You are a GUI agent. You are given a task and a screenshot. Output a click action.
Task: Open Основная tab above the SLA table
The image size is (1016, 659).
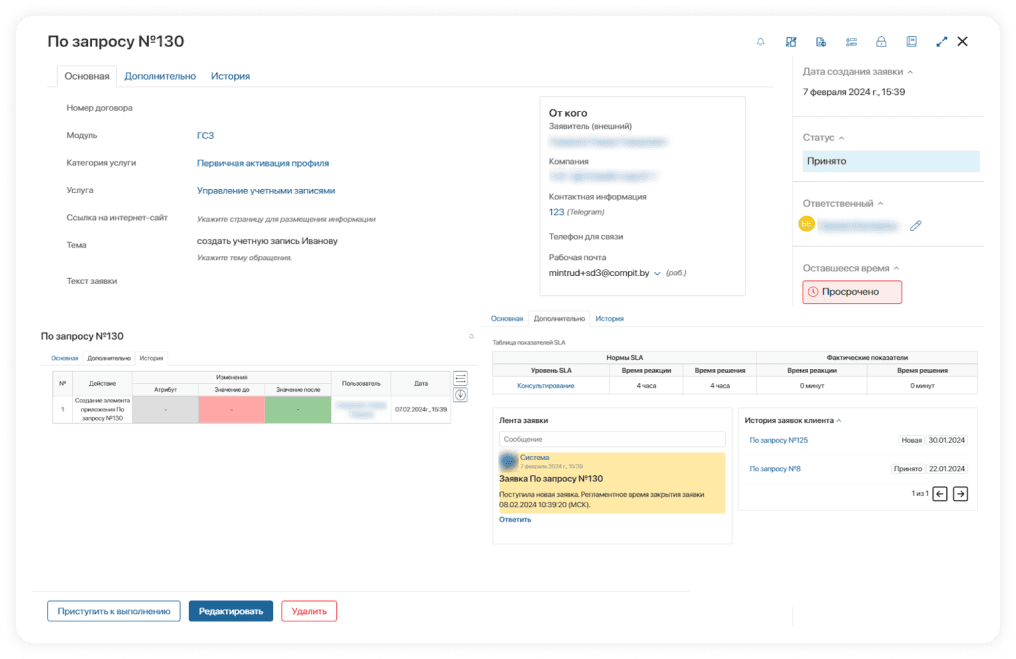tap(507, 319)
